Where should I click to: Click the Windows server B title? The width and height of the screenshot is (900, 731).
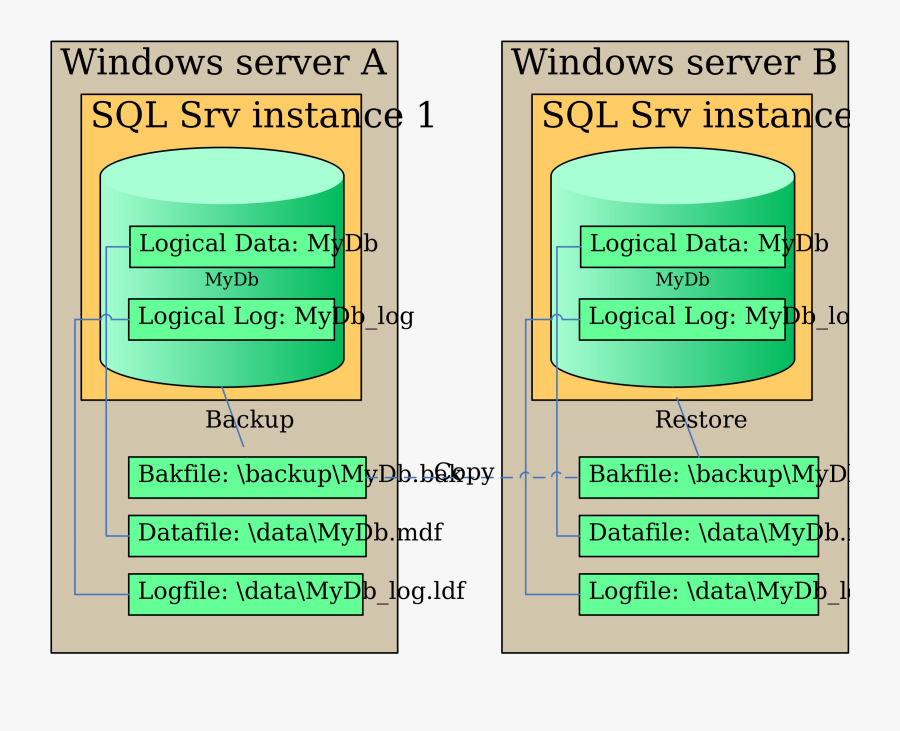(x=674, y=63)
